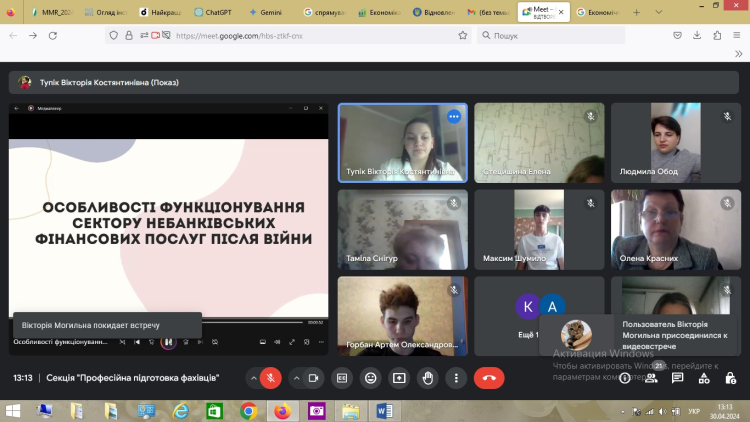Unmute the microphone in Meet toolbar
The height and width of the screenshot is (422, 750).
pos(270,378)
